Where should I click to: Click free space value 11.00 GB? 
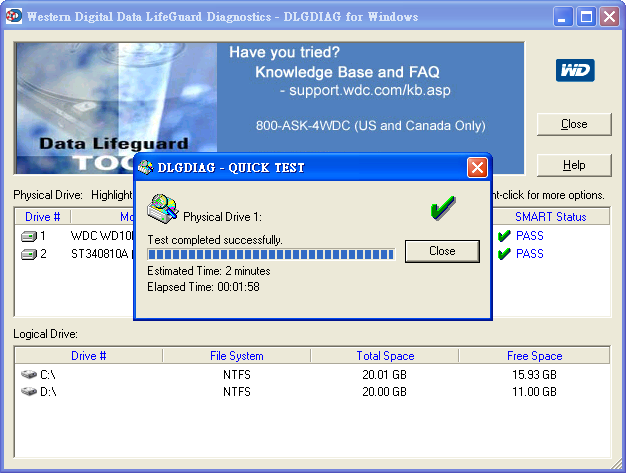click(535, 392)
